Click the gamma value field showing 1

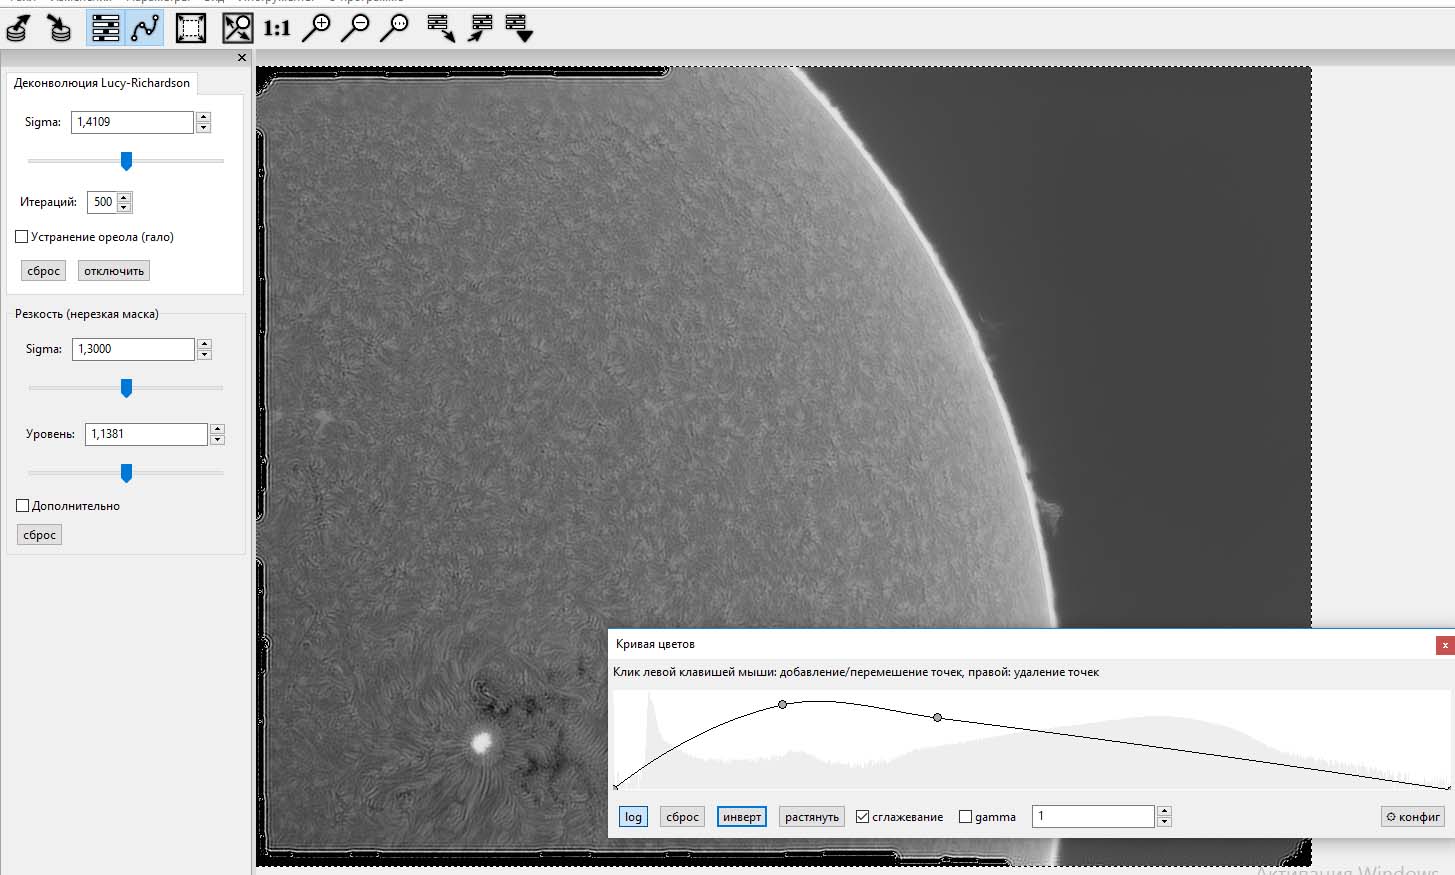click(1093, 816)
